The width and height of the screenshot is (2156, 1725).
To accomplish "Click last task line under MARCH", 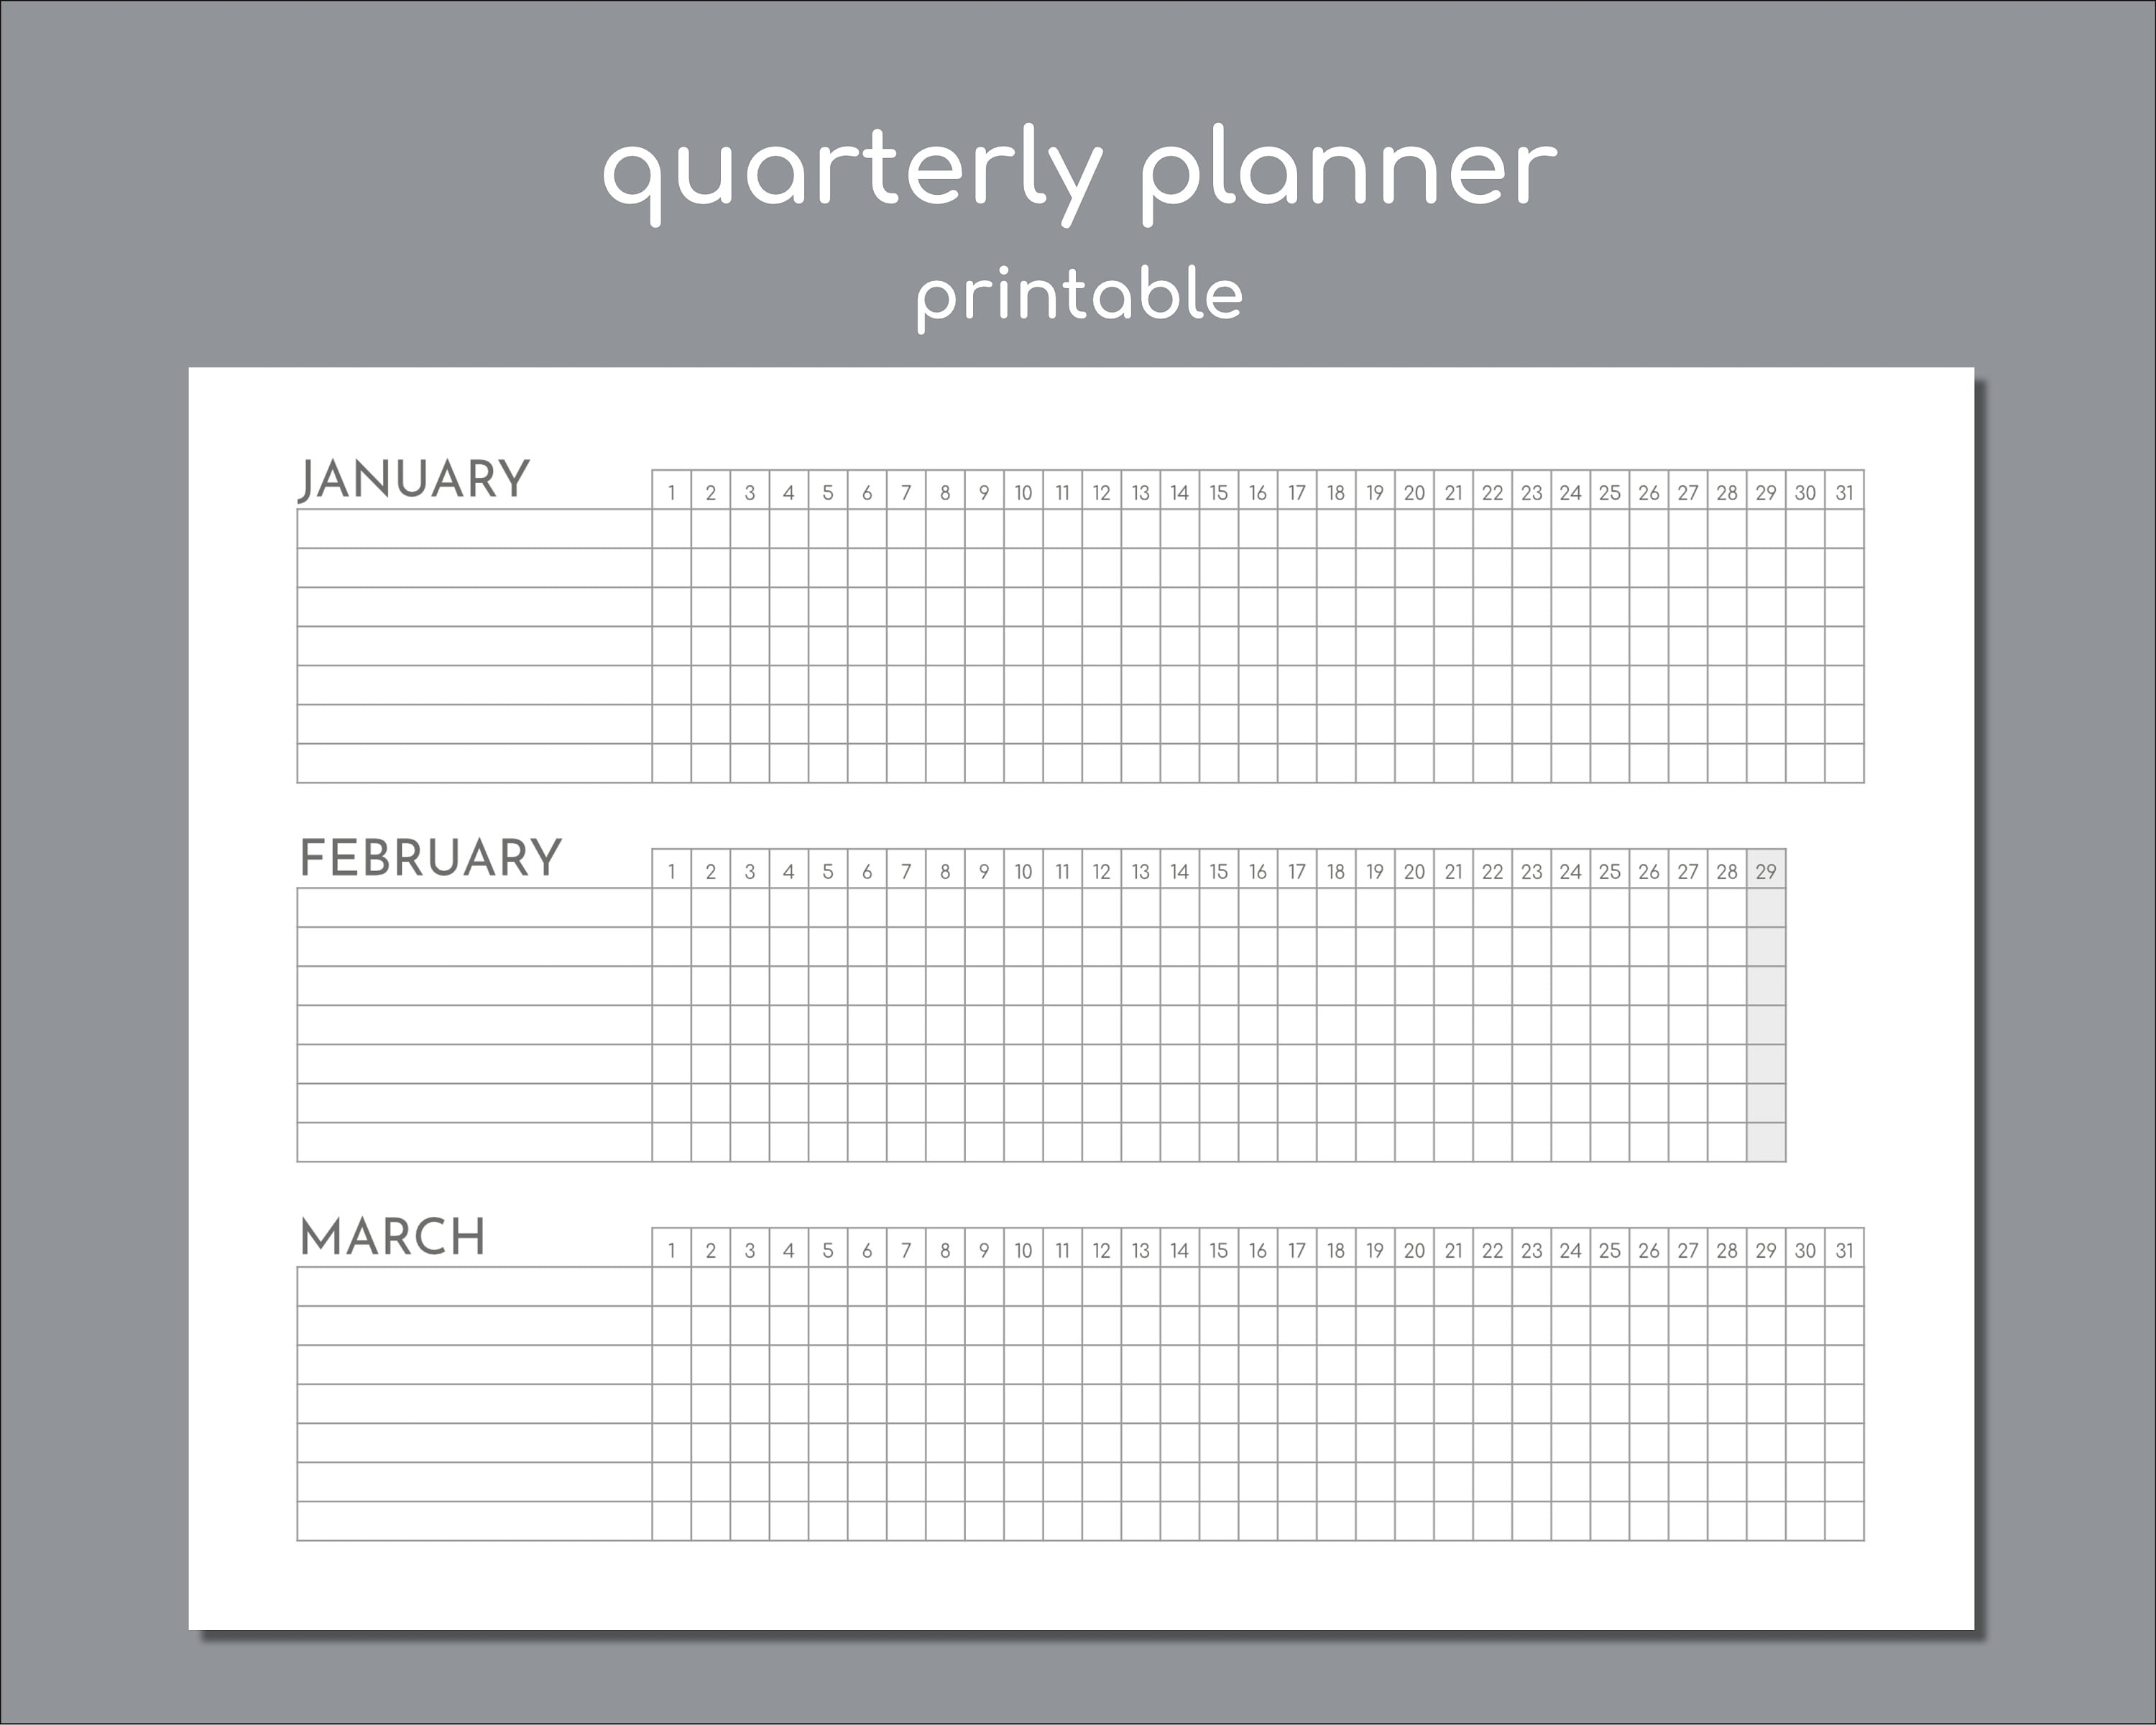I will 475,1521.
